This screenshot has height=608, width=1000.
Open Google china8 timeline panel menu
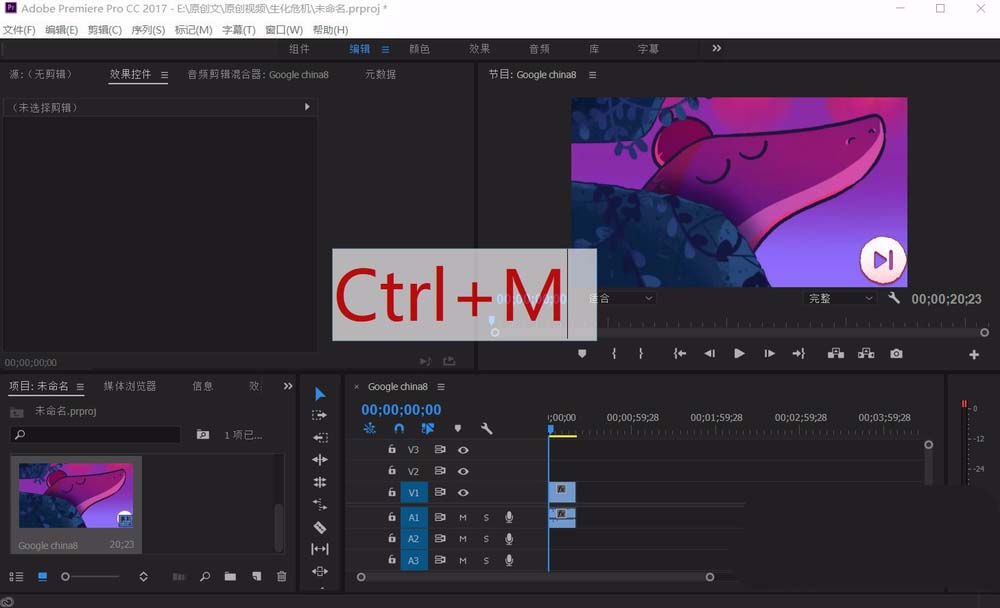pyautogui.click(x=441, y=387)
